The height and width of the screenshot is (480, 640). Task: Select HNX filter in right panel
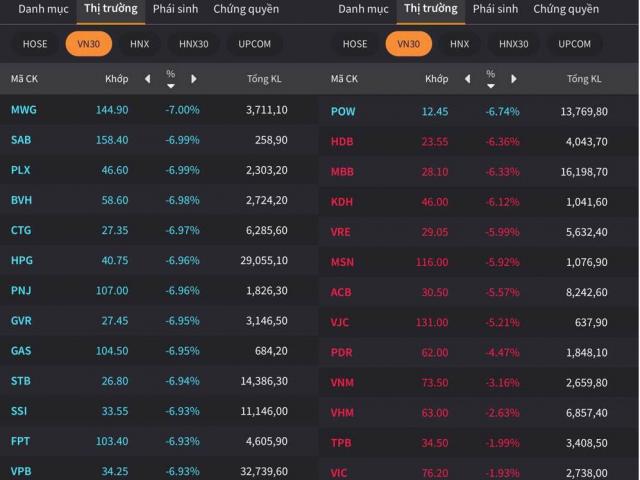pos(459,44)
